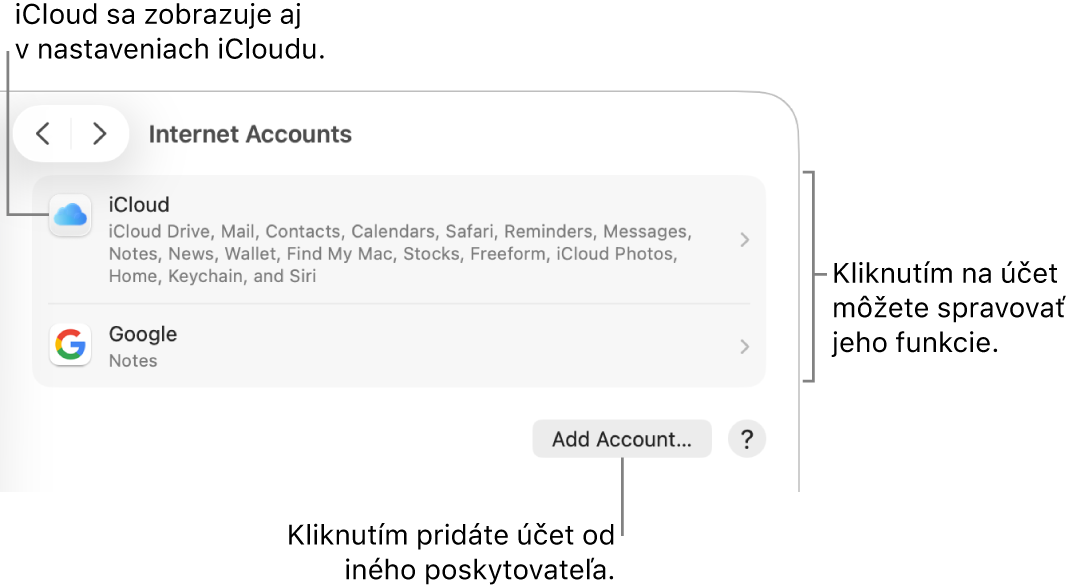1075x588 pixels.
Task: Open the help question mark button
Action: coord(747,439)
